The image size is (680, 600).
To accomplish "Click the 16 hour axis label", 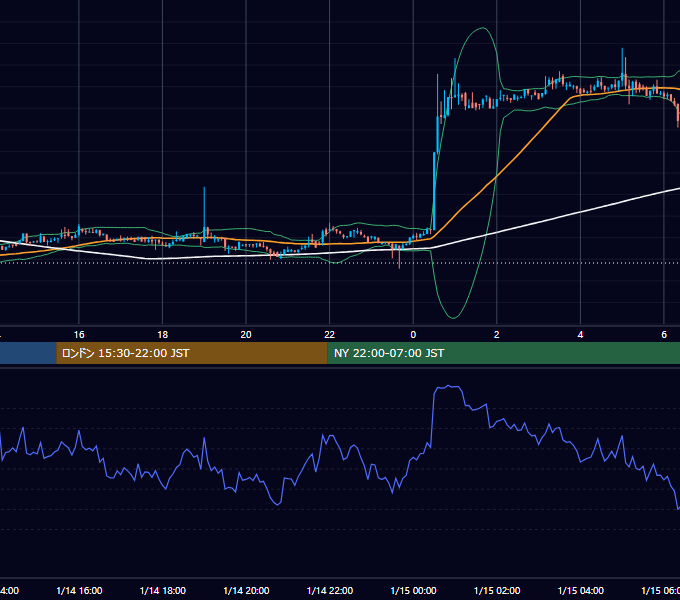I will [x=79, y=335].
